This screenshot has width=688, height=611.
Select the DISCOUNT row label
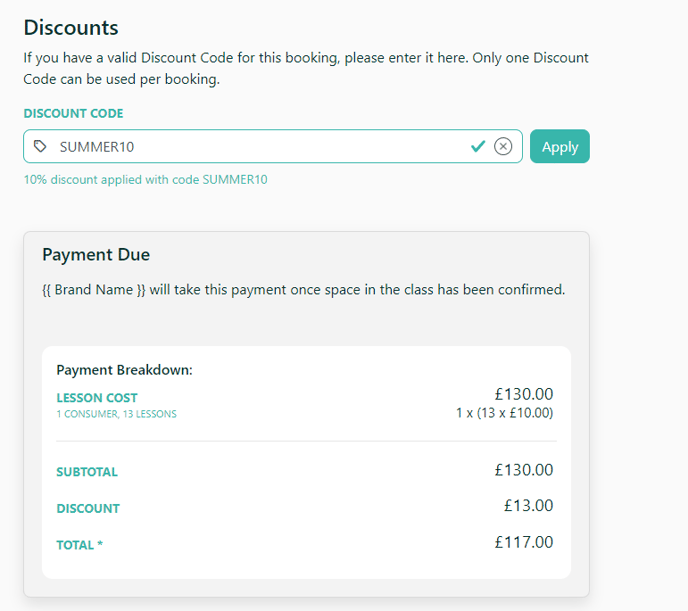coord(88,508)
